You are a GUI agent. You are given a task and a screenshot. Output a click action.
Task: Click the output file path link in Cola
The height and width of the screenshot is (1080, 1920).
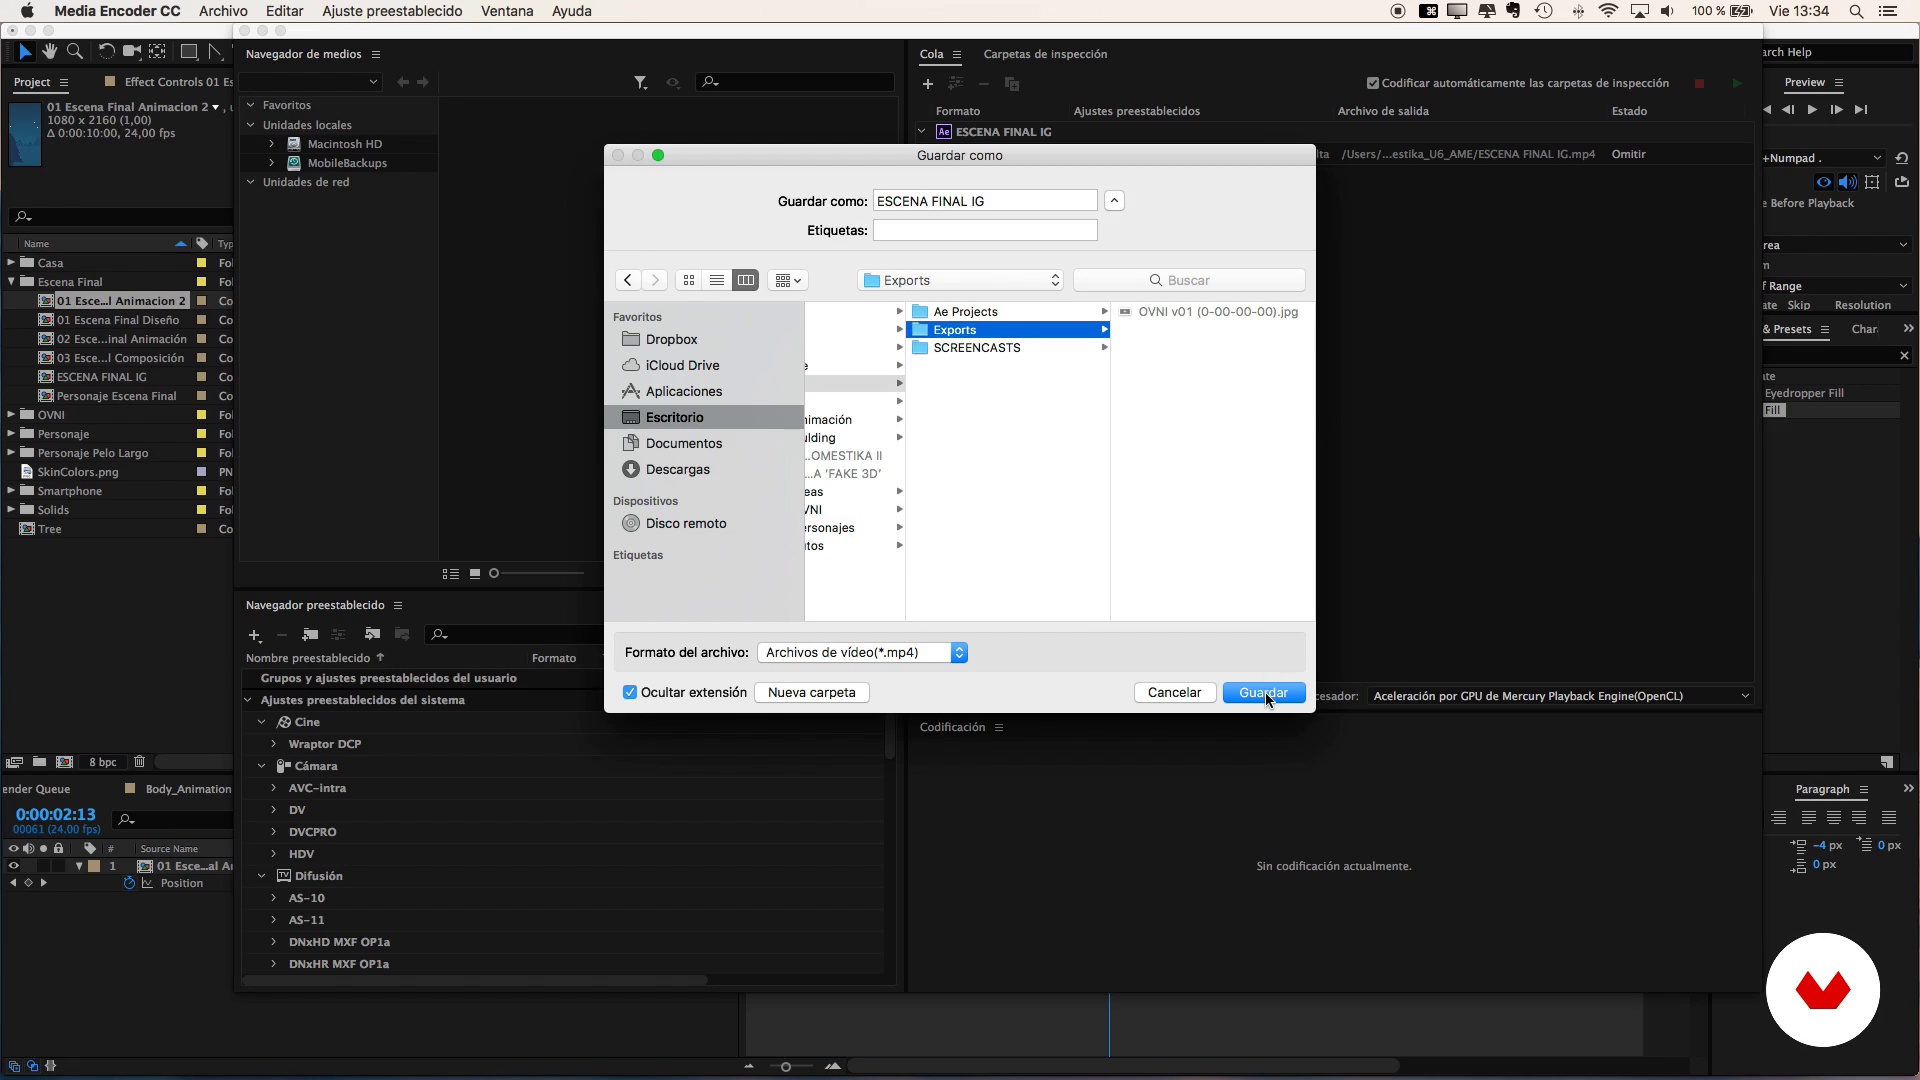pyautogui.click(x=1468, y=154)
